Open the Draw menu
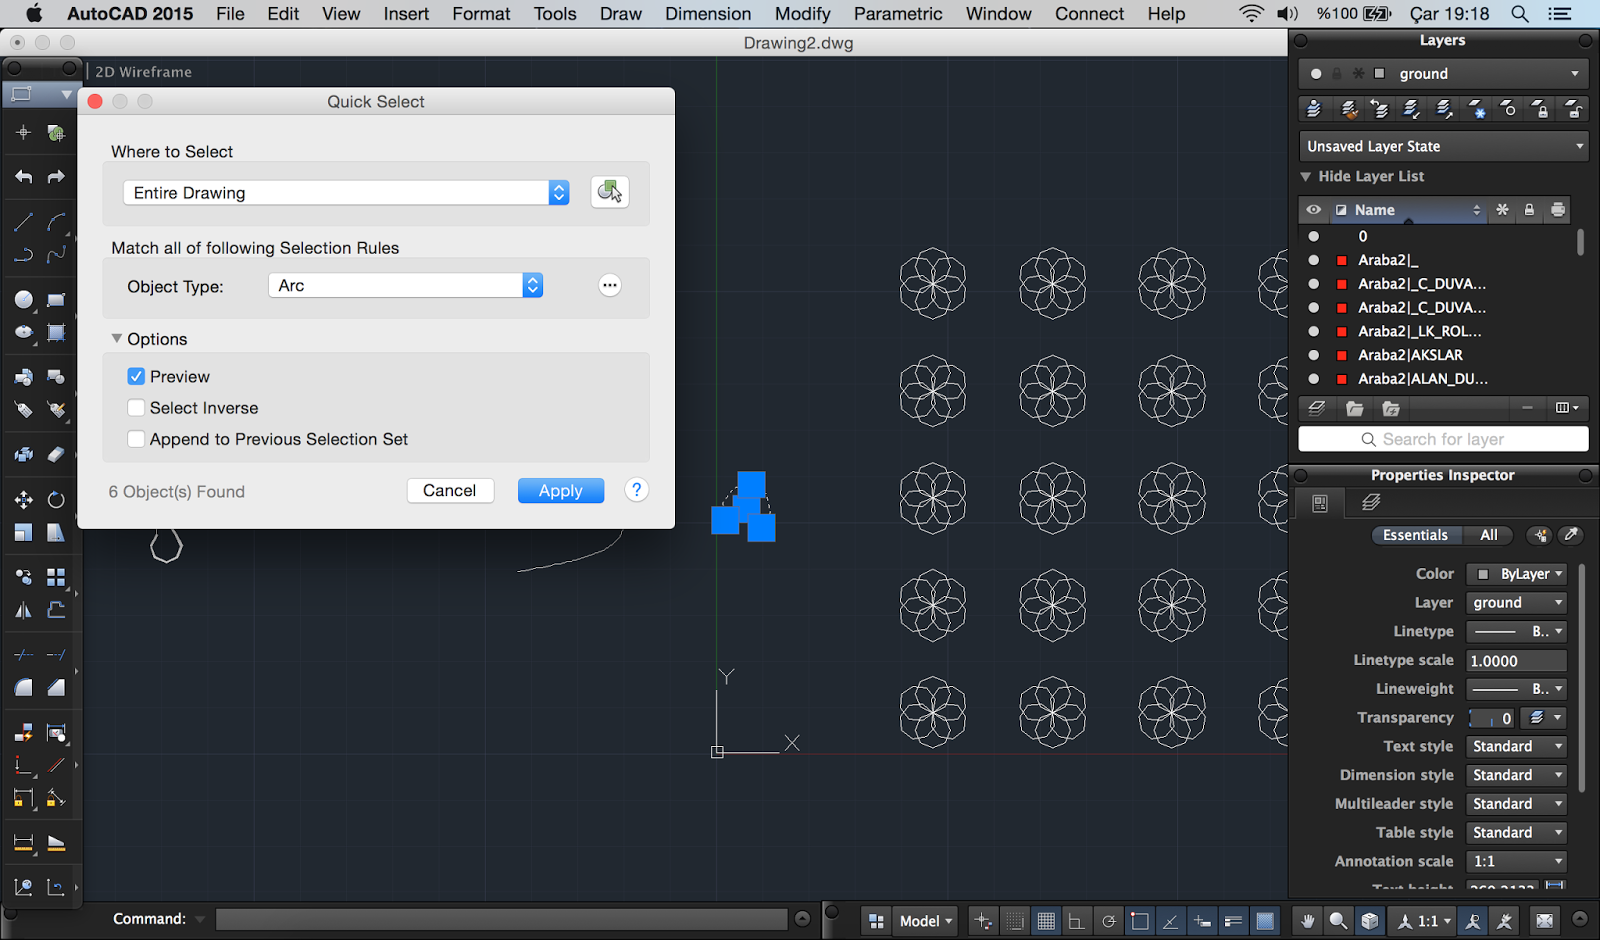 [x=620, y=14]
